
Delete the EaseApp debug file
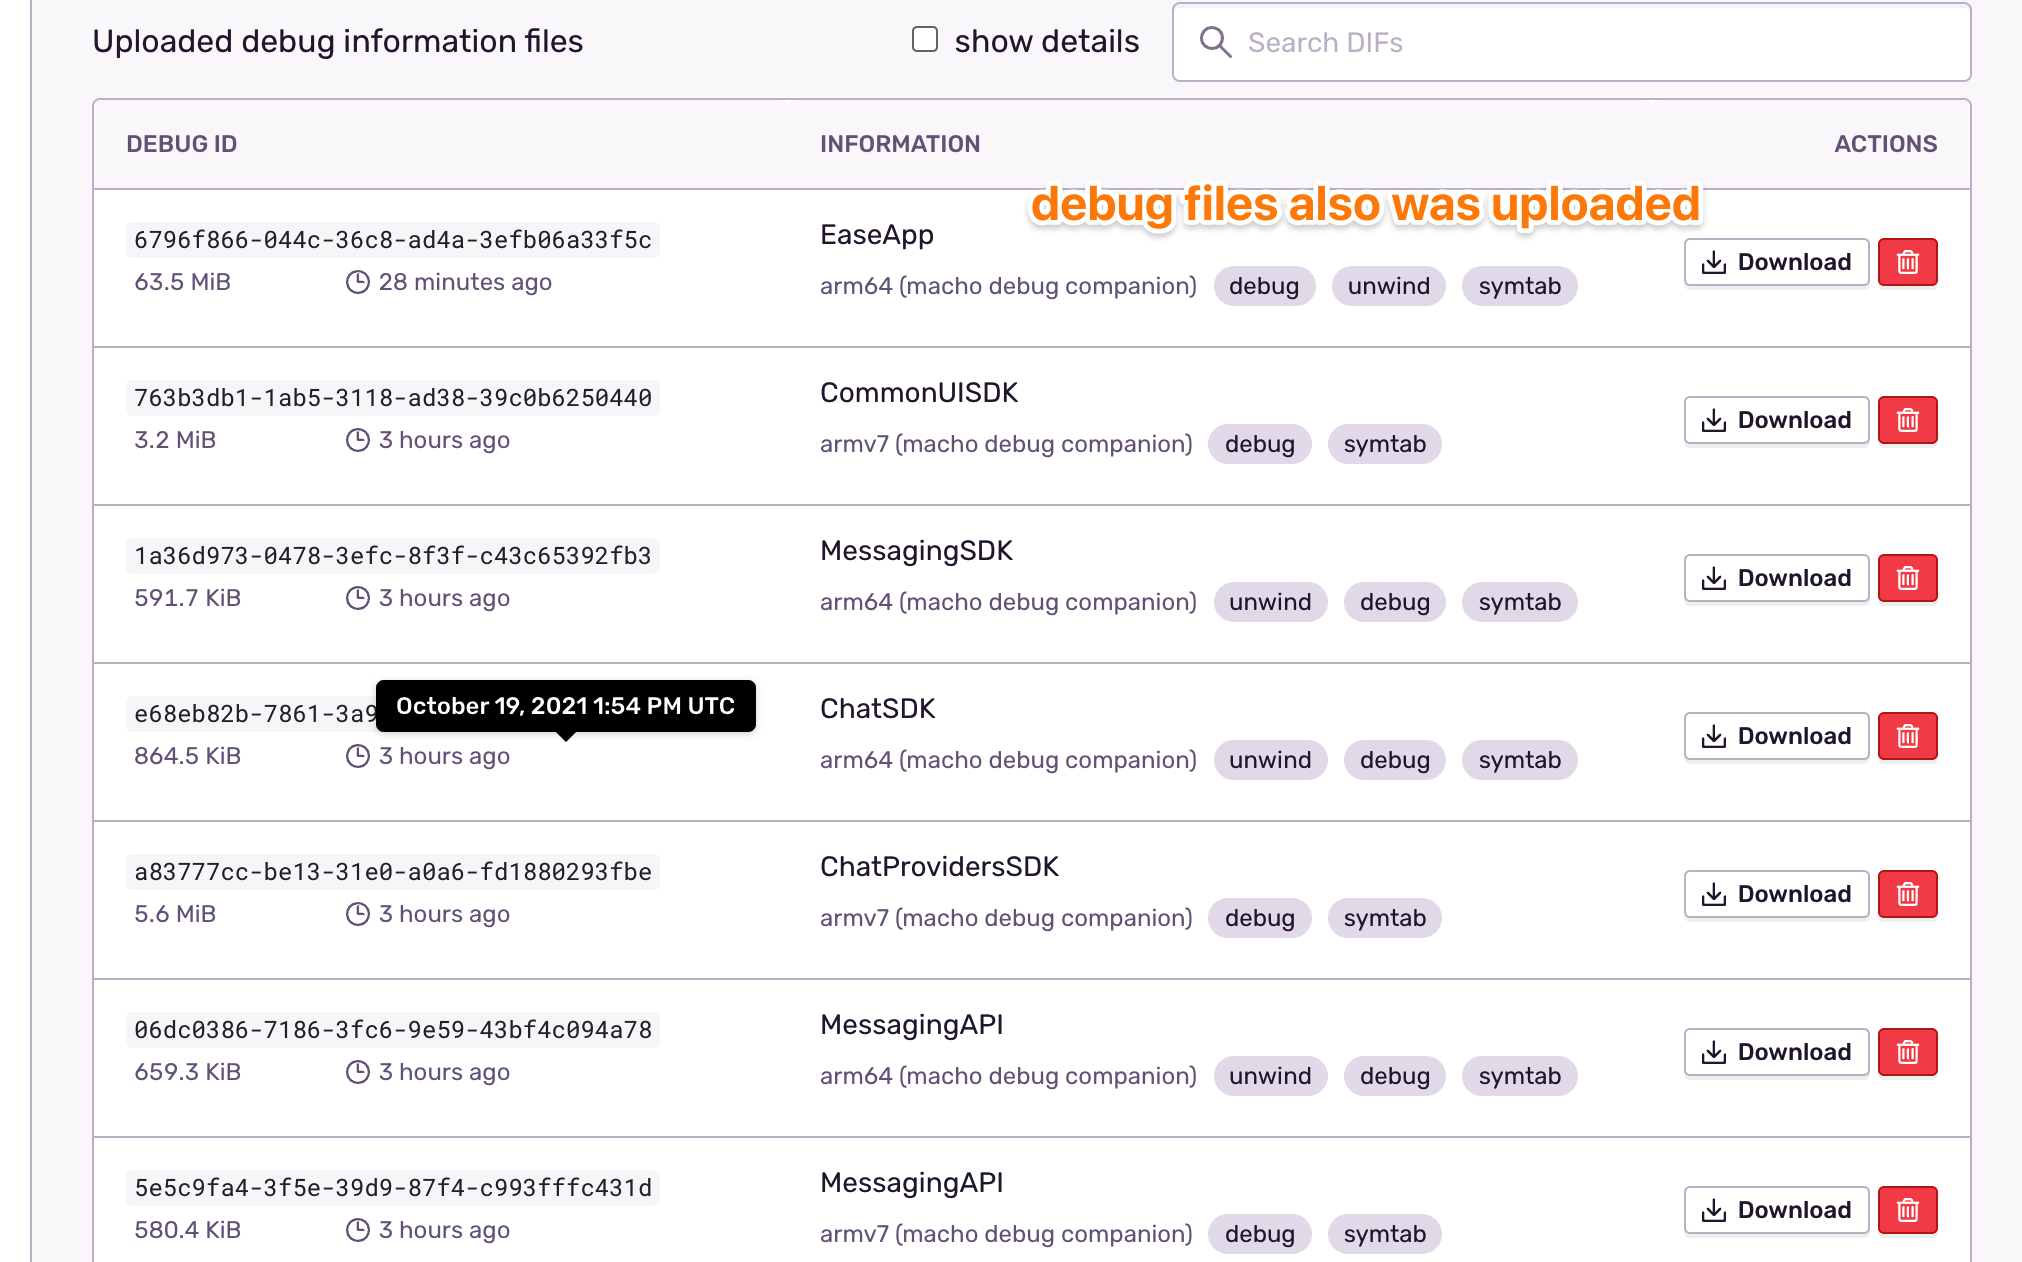point(1907,262)
